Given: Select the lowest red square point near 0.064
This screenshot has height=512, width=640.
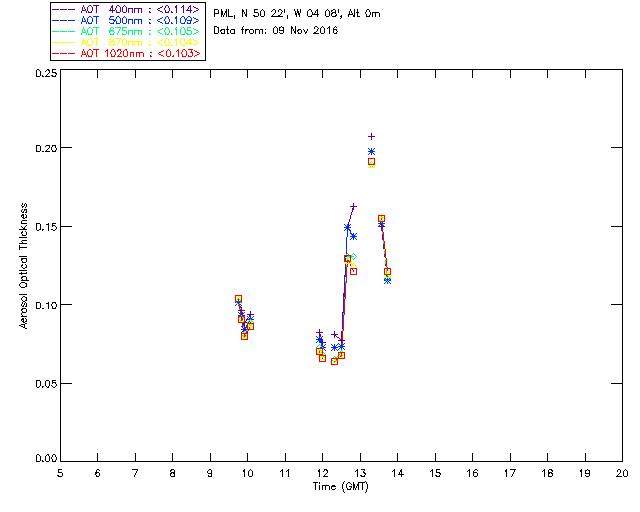Looking at the screenshot, I should (334, 361).
